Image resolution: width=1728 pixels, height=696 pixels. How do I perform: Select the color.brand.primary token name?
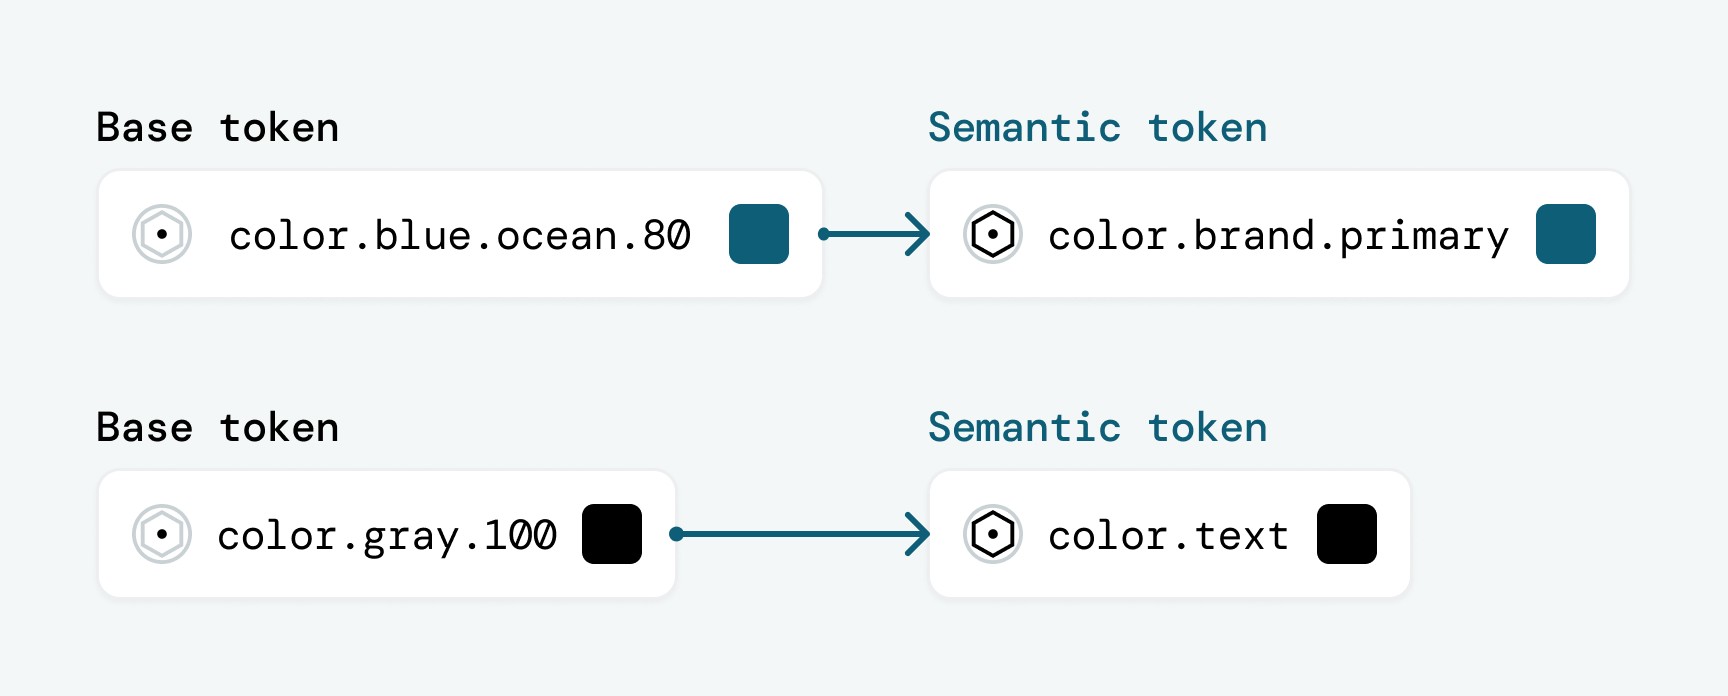[1279, 237]
